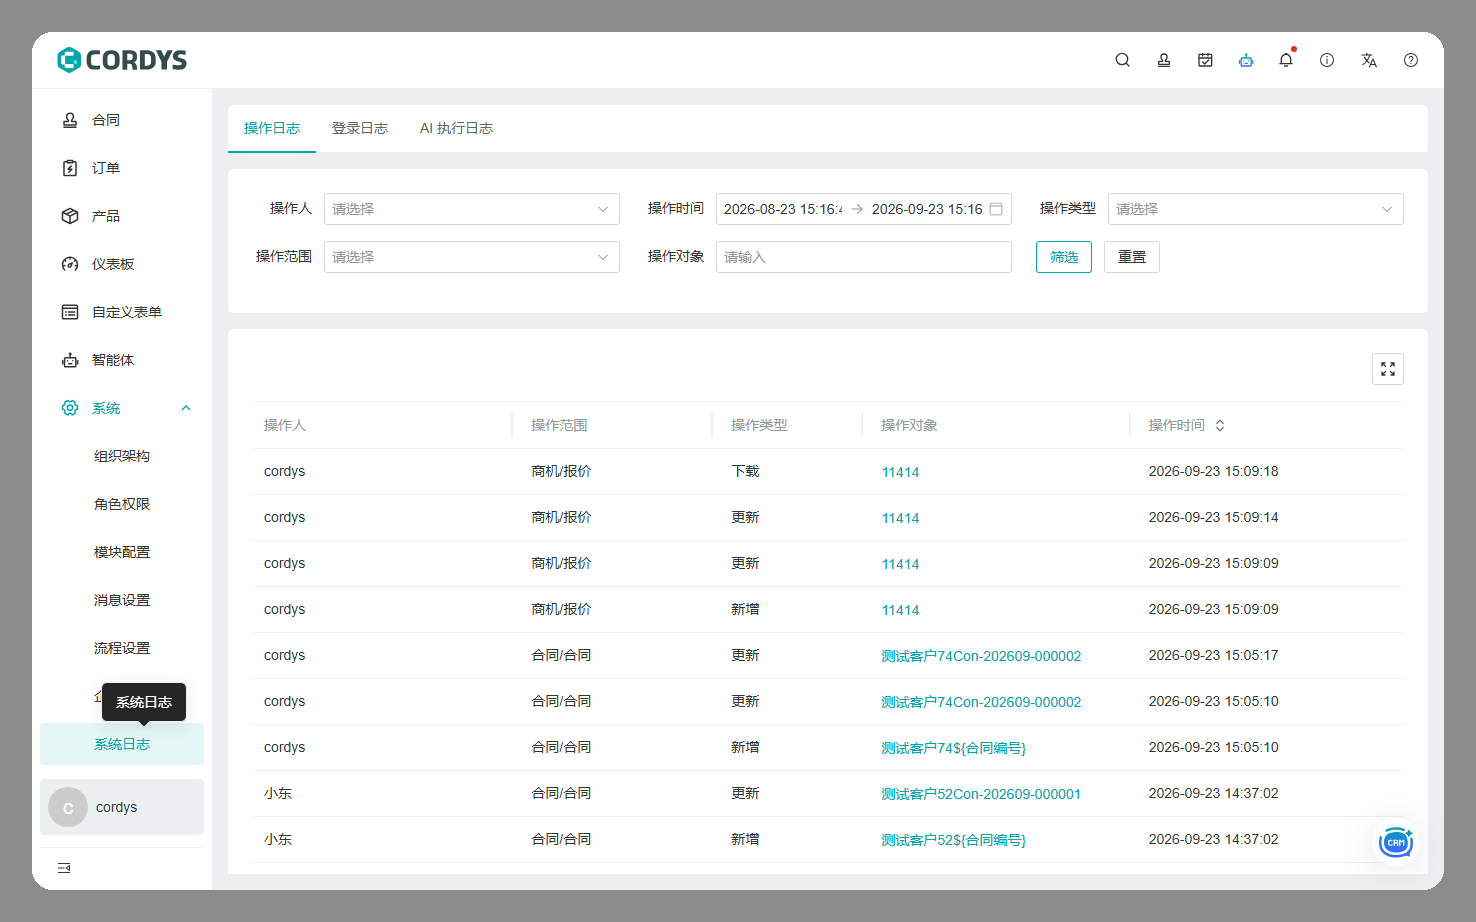This screenshot has width=1476, height=922.
Task: Toggle fullscreen table view icon
Action: tap(1388, 369)
